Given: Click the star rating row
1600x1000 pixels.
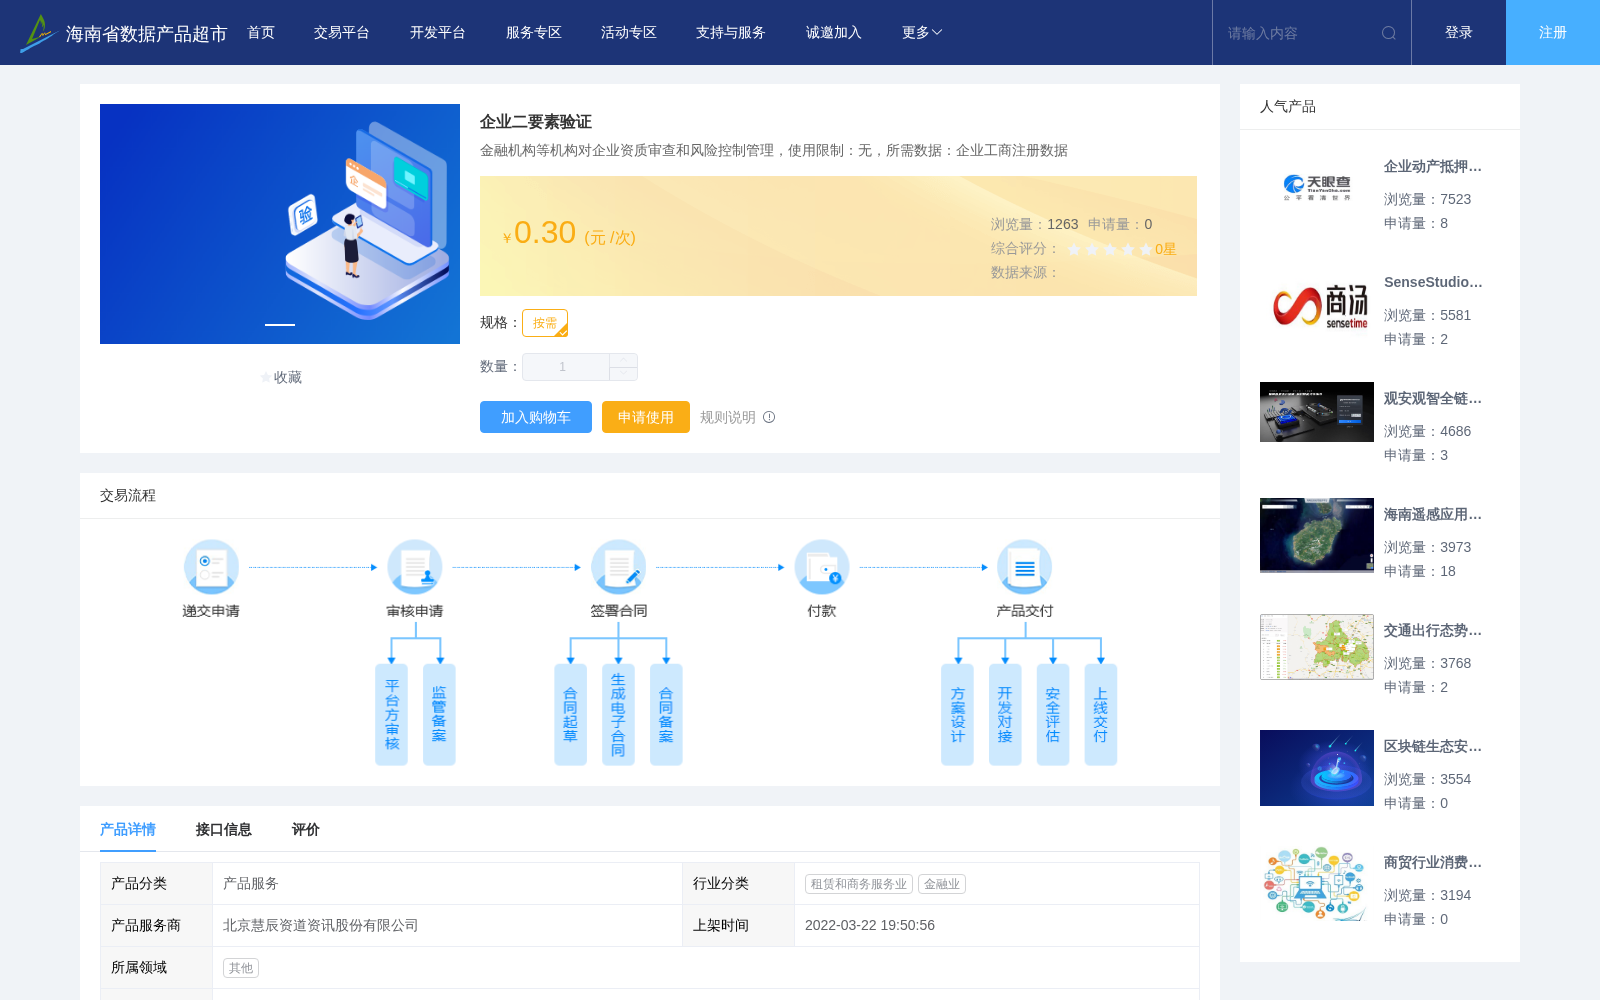Looking at the screenshot, I should click(1110, 249).
